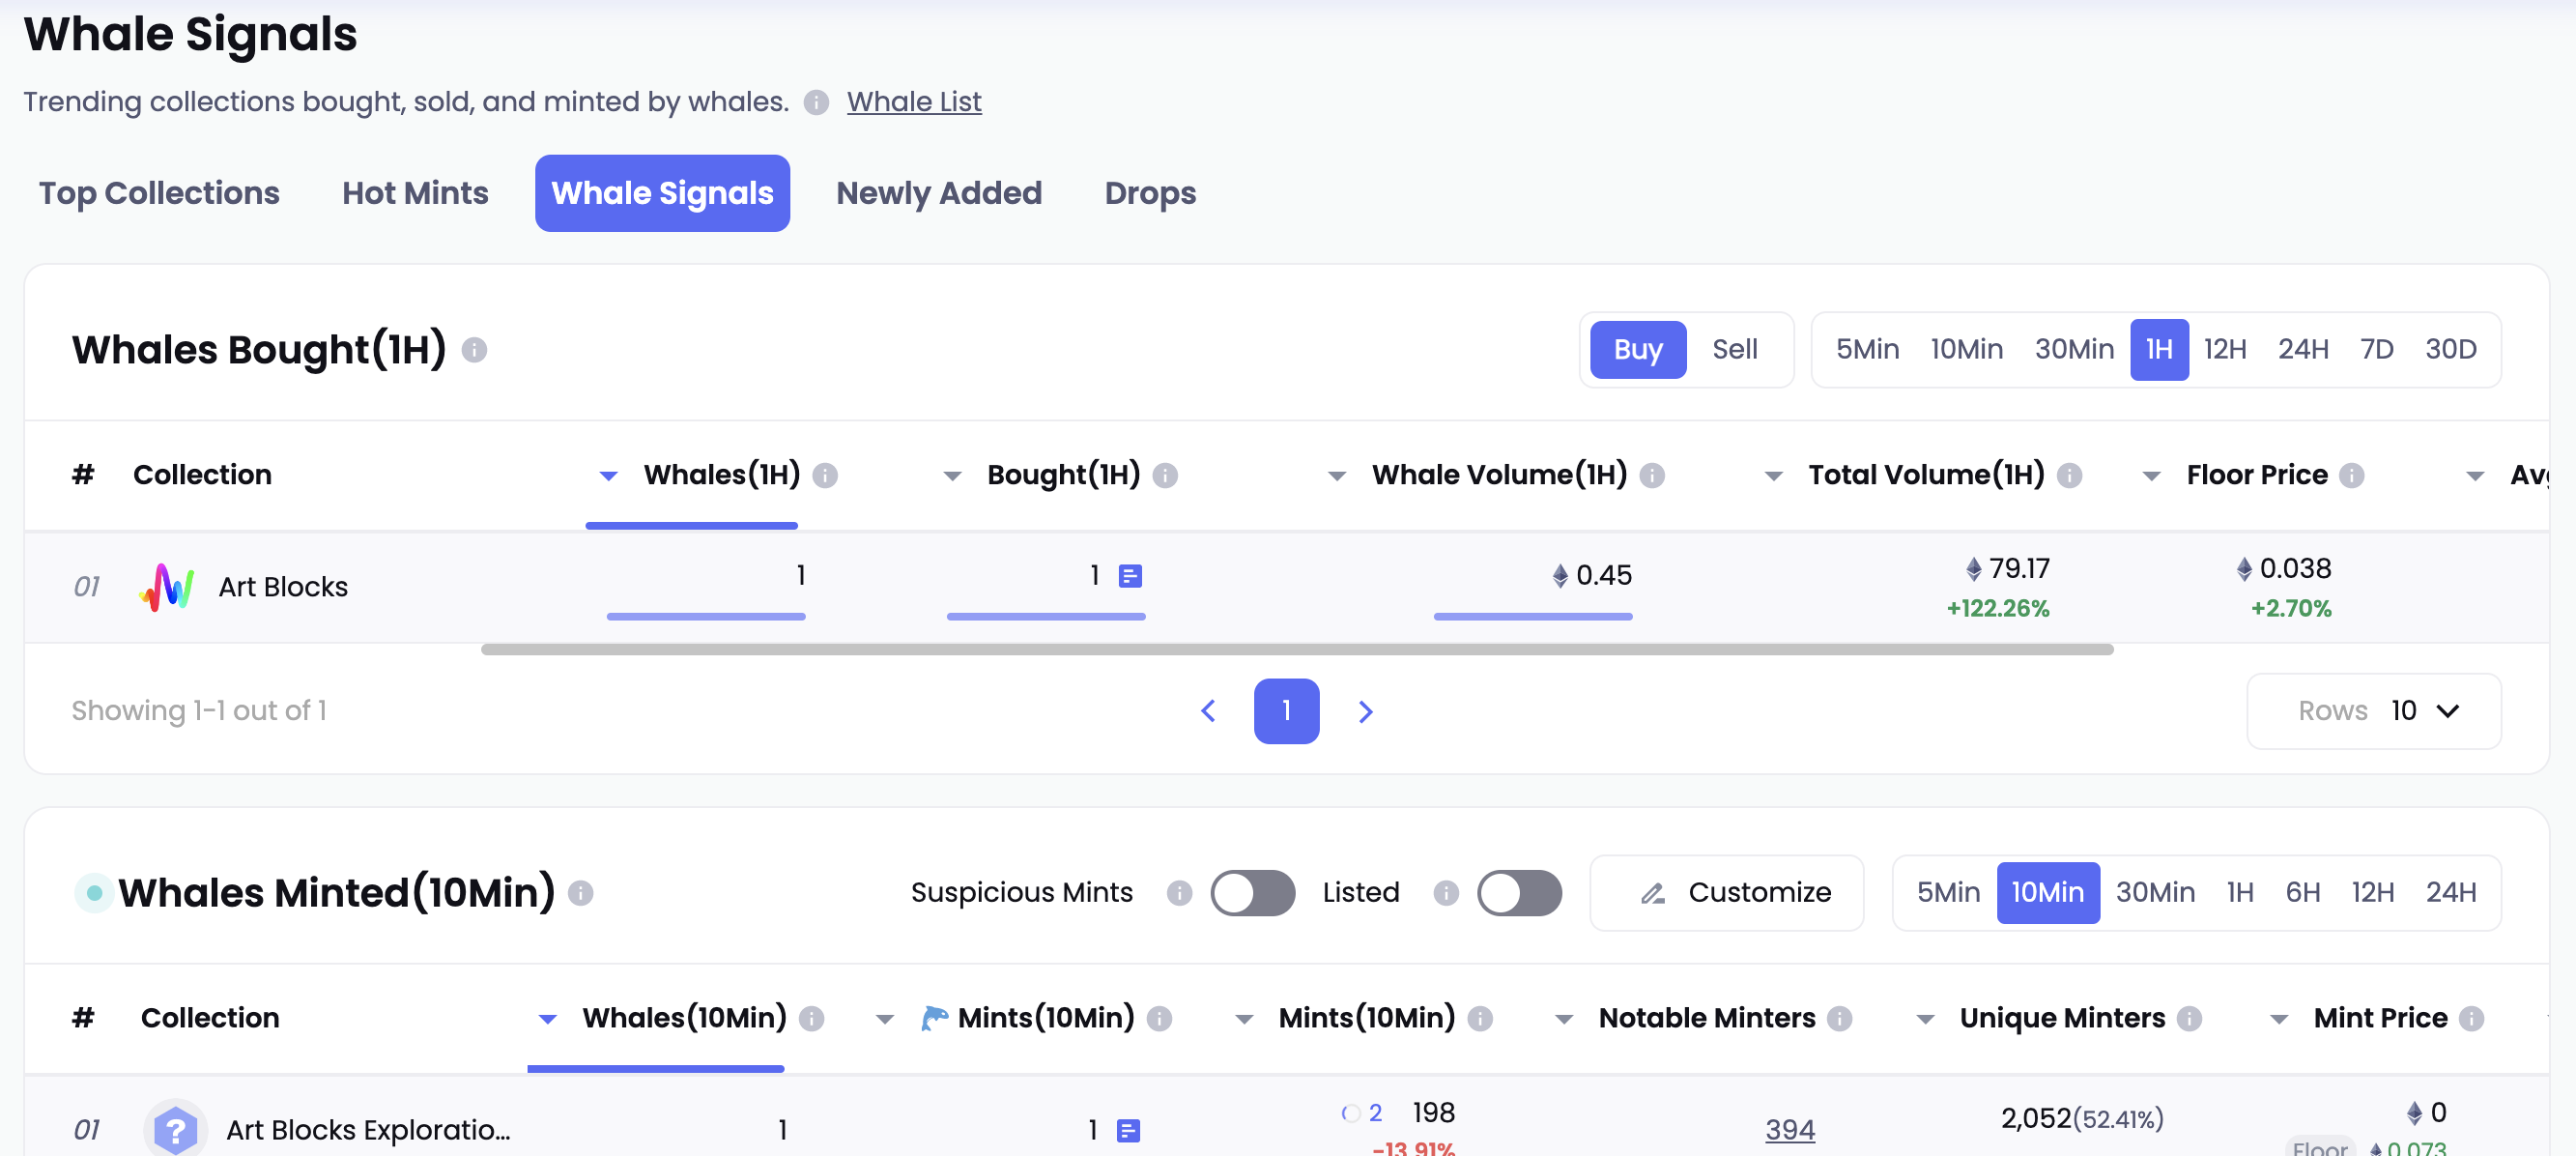Open the Whale List link

913,102
